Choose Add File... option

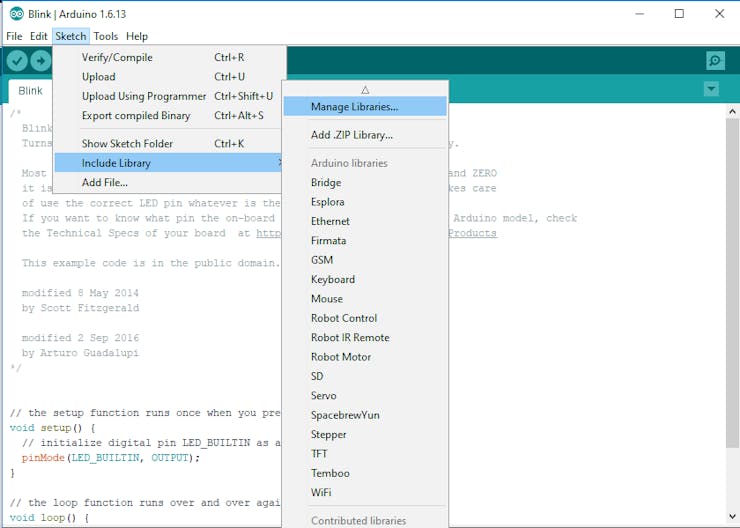[168, 183]
